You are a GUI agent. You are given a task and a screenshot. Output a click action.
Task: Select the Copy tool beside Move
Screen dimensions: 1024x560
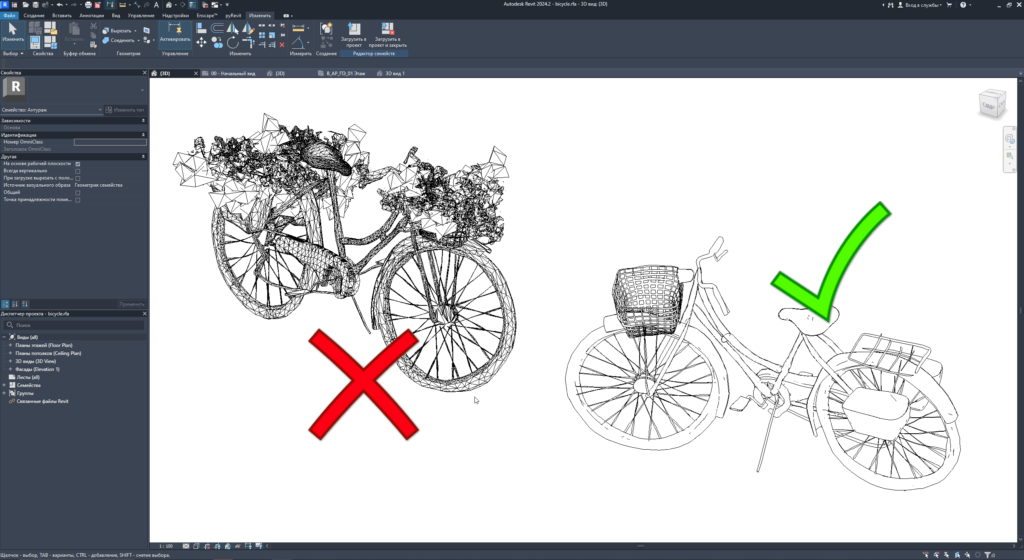point(217,42)
